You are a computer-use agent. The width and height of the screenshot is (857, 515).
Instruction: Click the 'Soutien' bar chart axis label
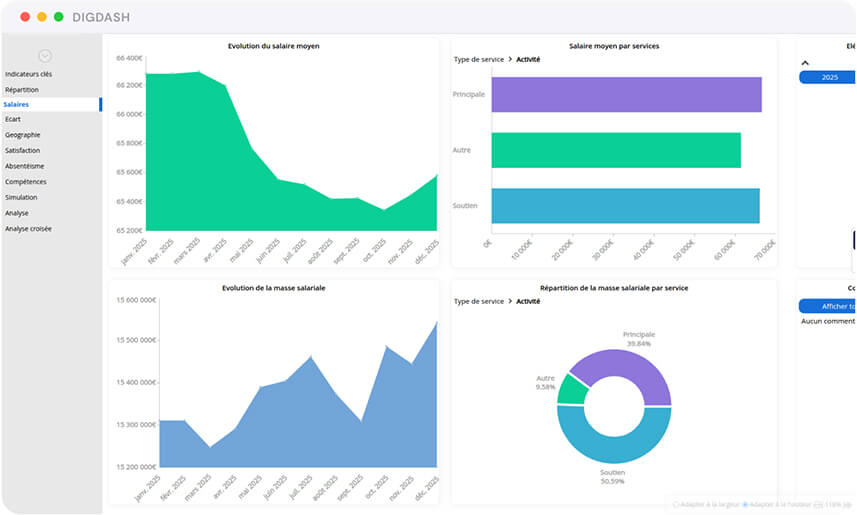click(465, 206)
